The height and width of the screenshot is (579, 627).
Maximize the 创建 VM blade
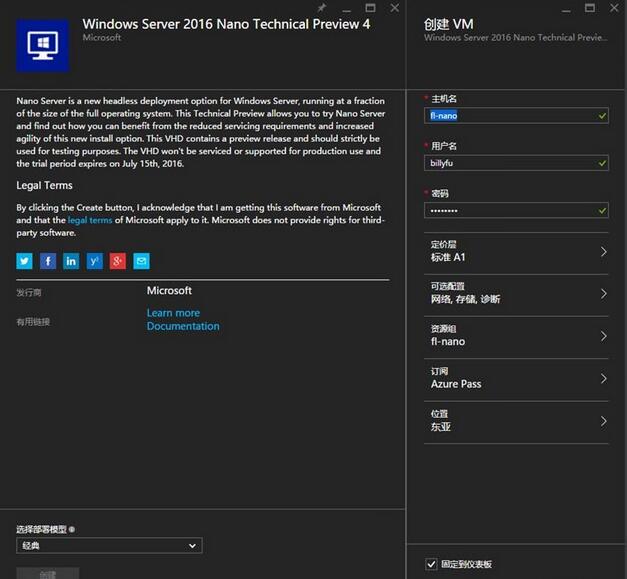click(x=590, y=8)
